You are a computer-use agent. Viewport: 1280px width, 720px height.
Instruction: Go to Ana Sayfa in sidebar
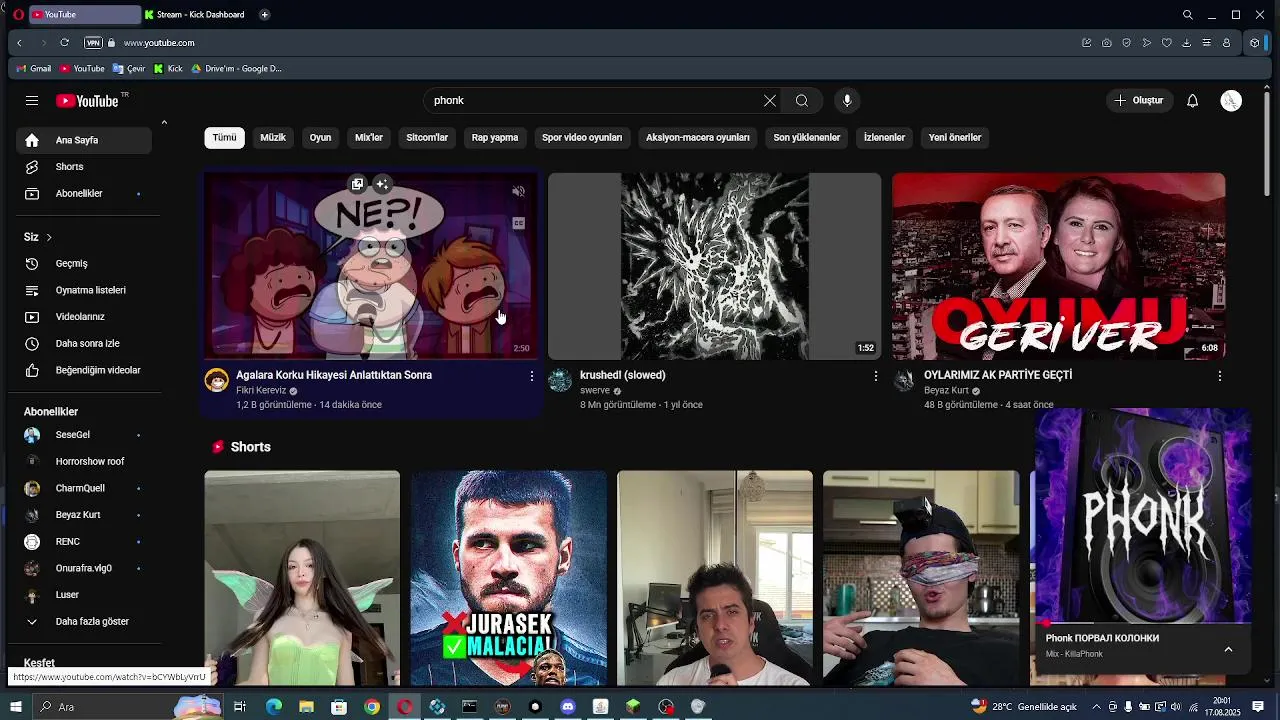pyautogui.click(x=84, y=140)
